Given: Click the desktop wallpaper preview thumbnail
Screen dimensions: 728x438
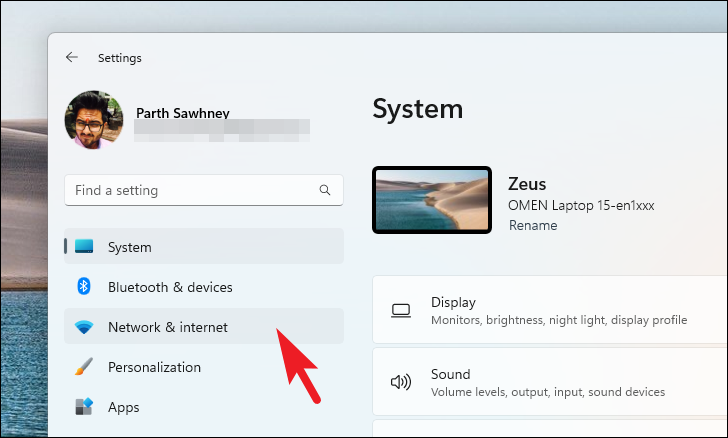Looking at the screenshot, I should (432, 200).
